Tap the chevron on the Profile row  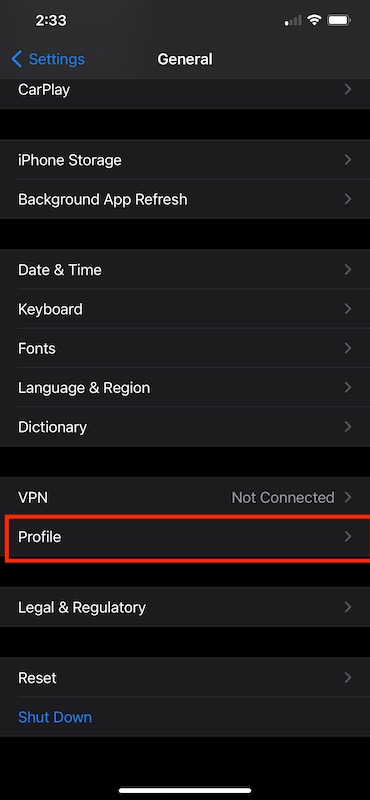click(x=348, y=536)
